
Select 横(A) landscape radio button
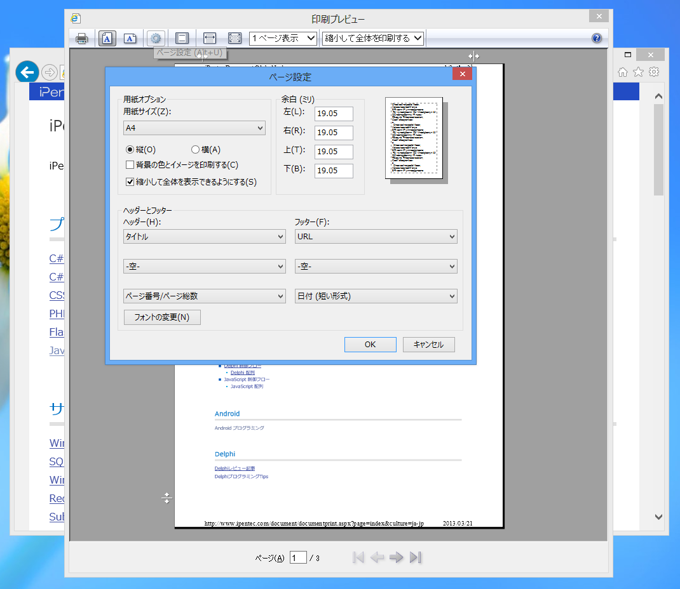click(x=195, y=150)
